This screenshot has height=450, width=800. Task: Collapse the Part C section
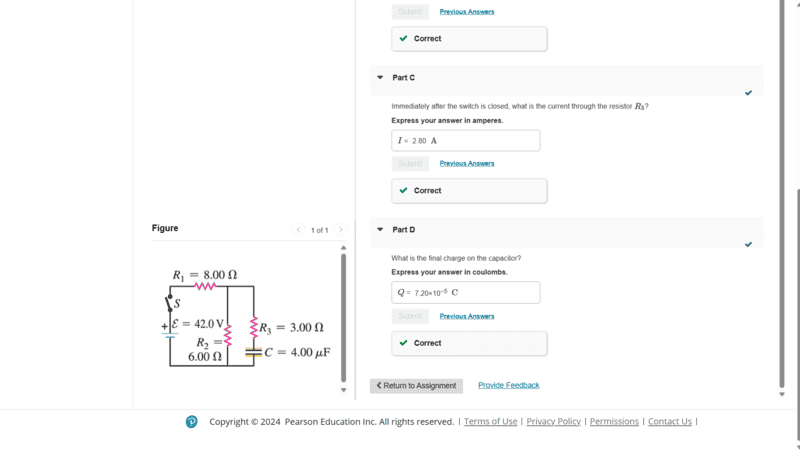pos(380,77)
